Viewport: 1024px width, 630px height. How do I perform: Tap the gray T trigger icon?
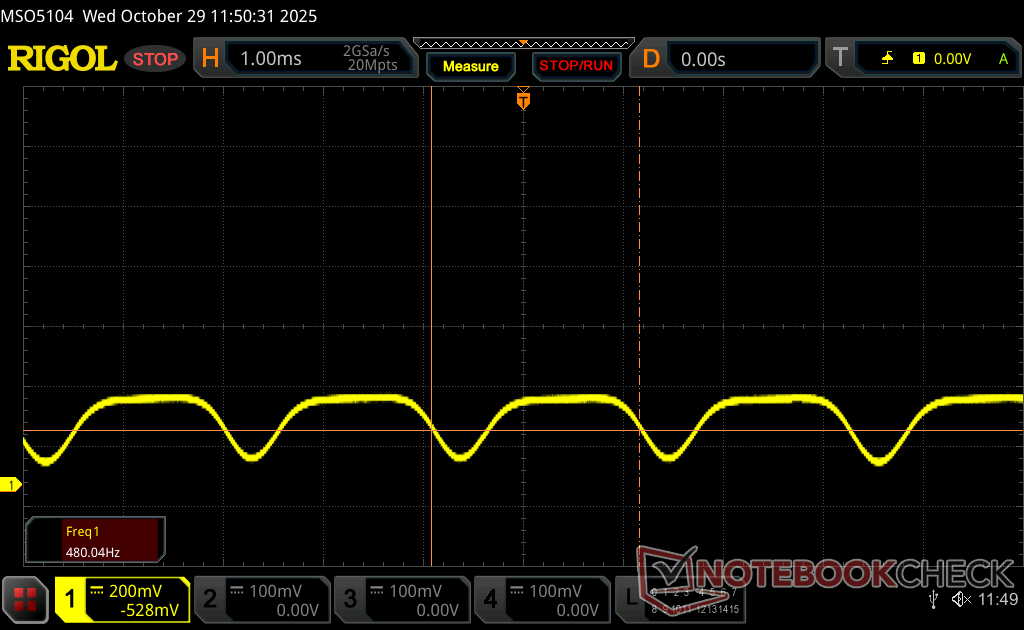[x=840, y=59]
